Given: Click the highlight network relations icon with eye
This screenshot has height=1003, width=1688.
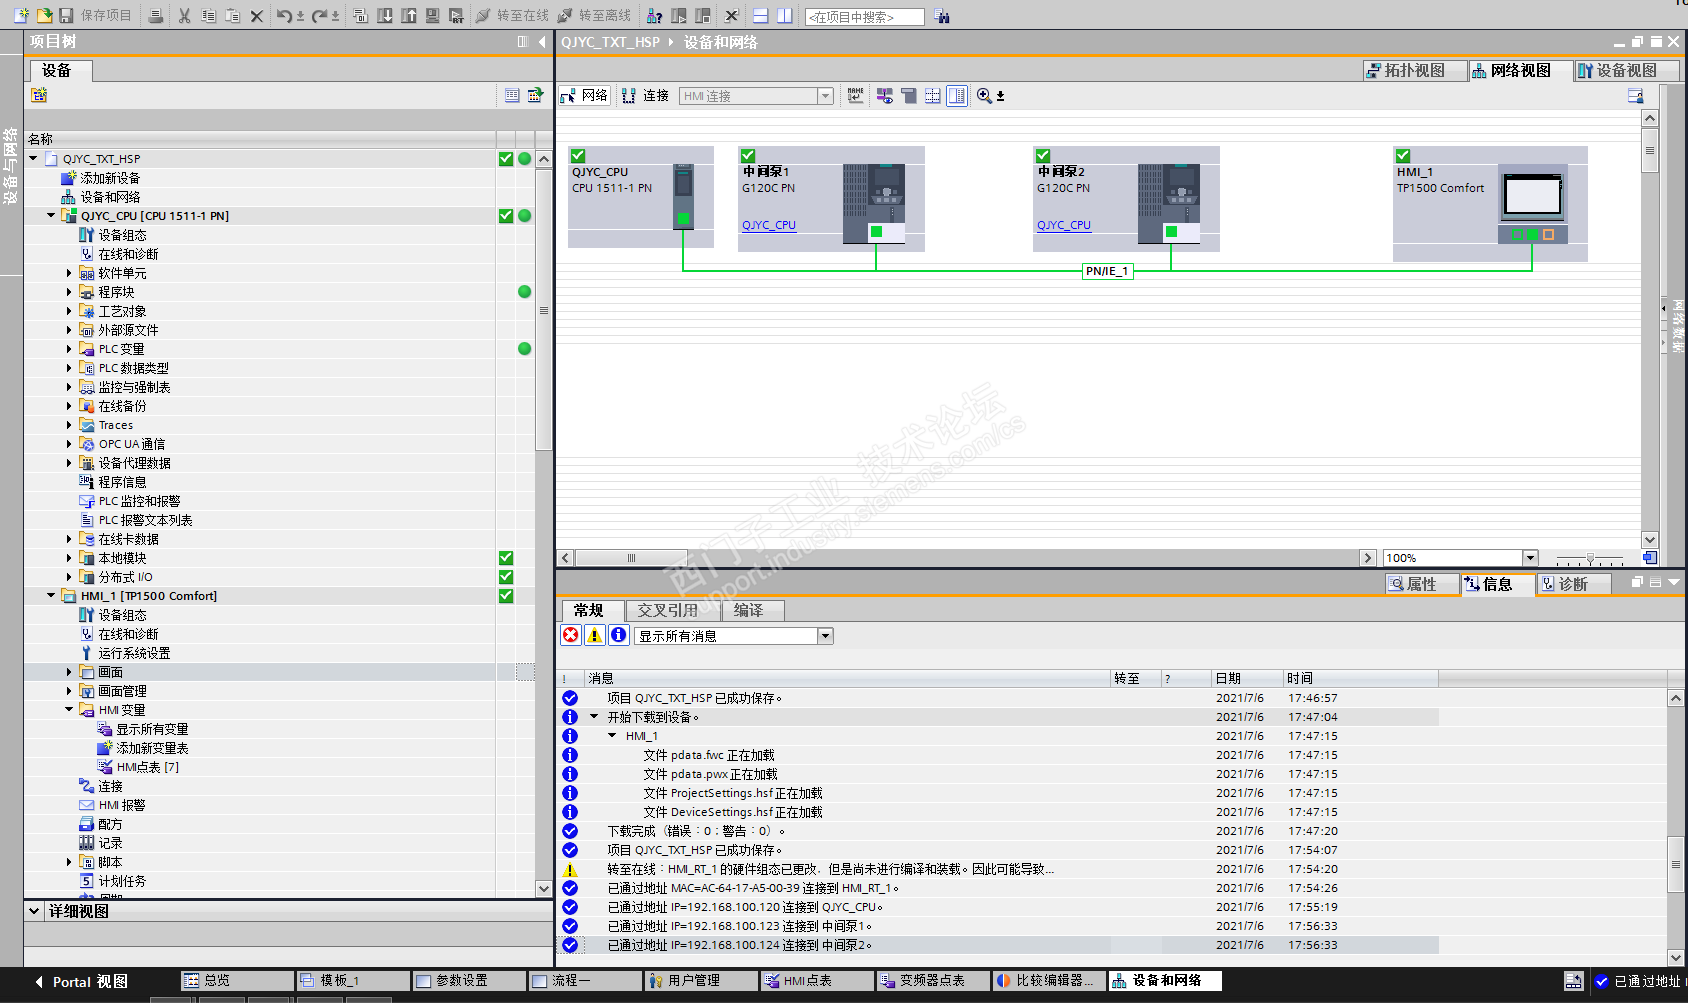Looking at the screenshot, I should point(885,95).
